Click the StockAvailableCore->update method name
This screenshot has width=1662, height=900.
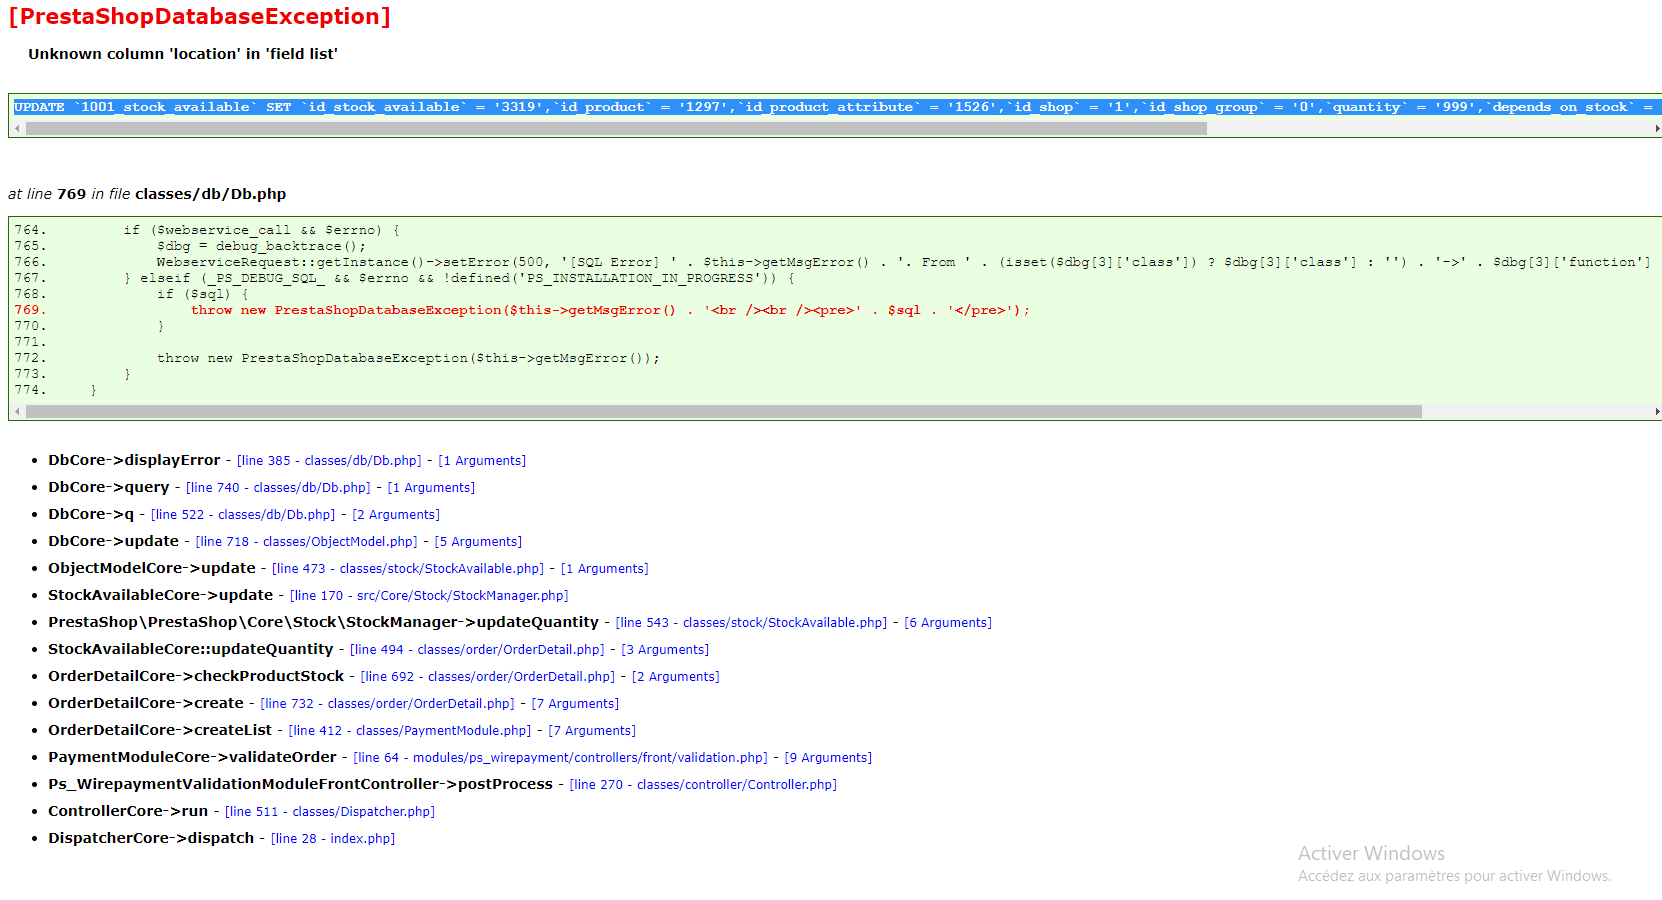click(161, 595)
